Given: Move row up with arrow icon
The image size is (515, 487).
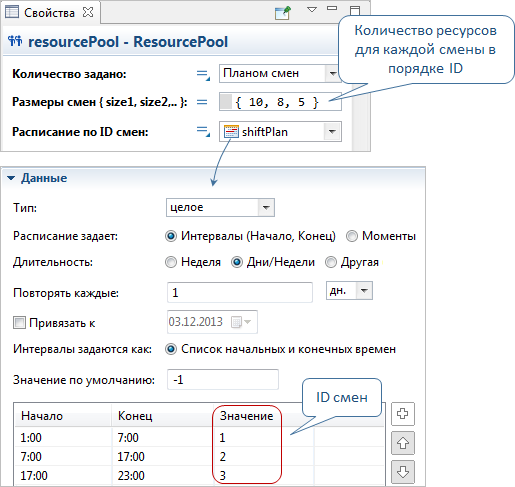Looking at the screenshot, I should (403, 443).
